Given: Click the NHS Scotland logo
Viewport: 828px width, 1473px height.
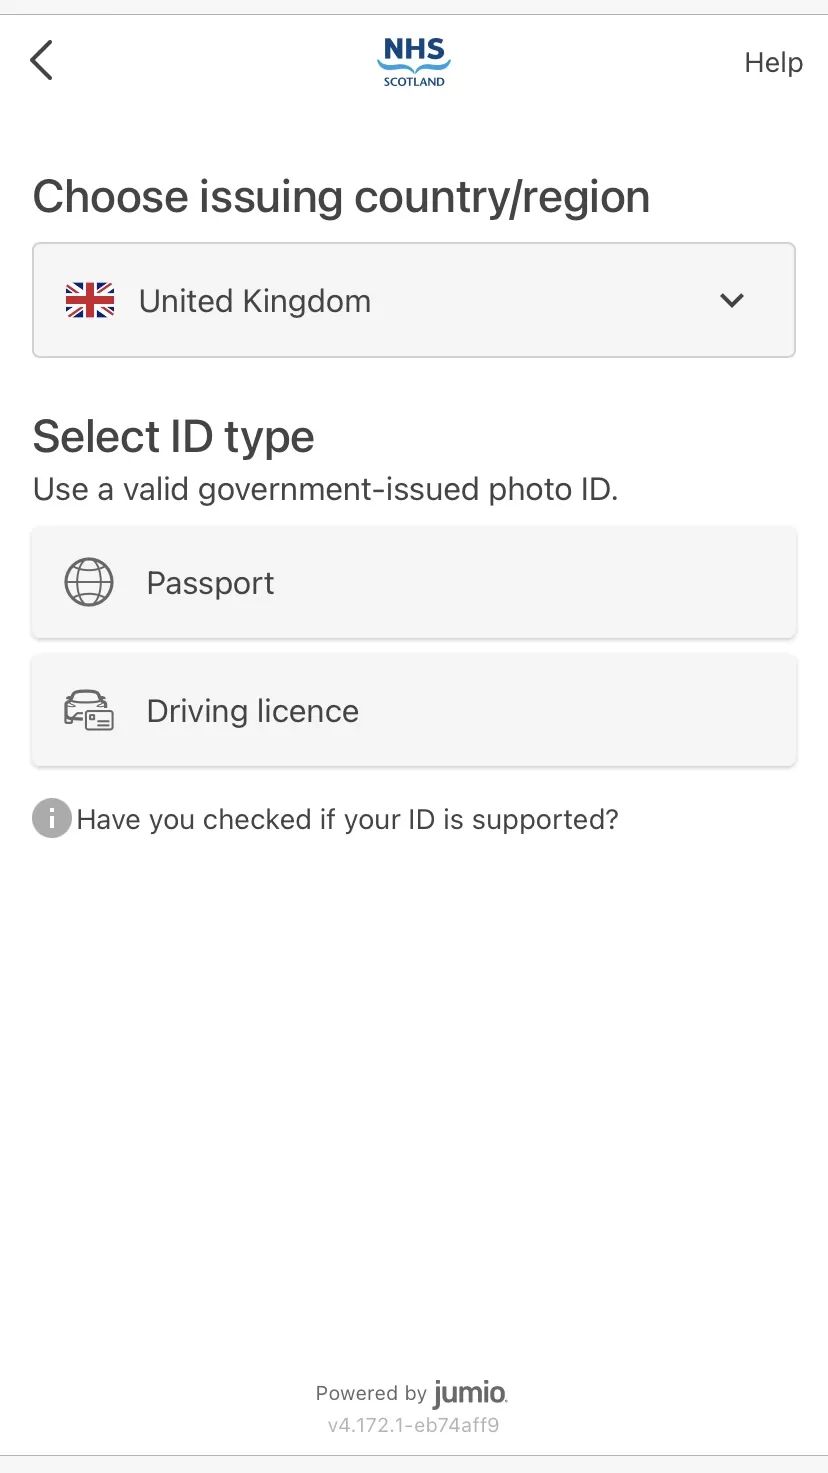Looking at the screenshot, I should click(414, 62).
